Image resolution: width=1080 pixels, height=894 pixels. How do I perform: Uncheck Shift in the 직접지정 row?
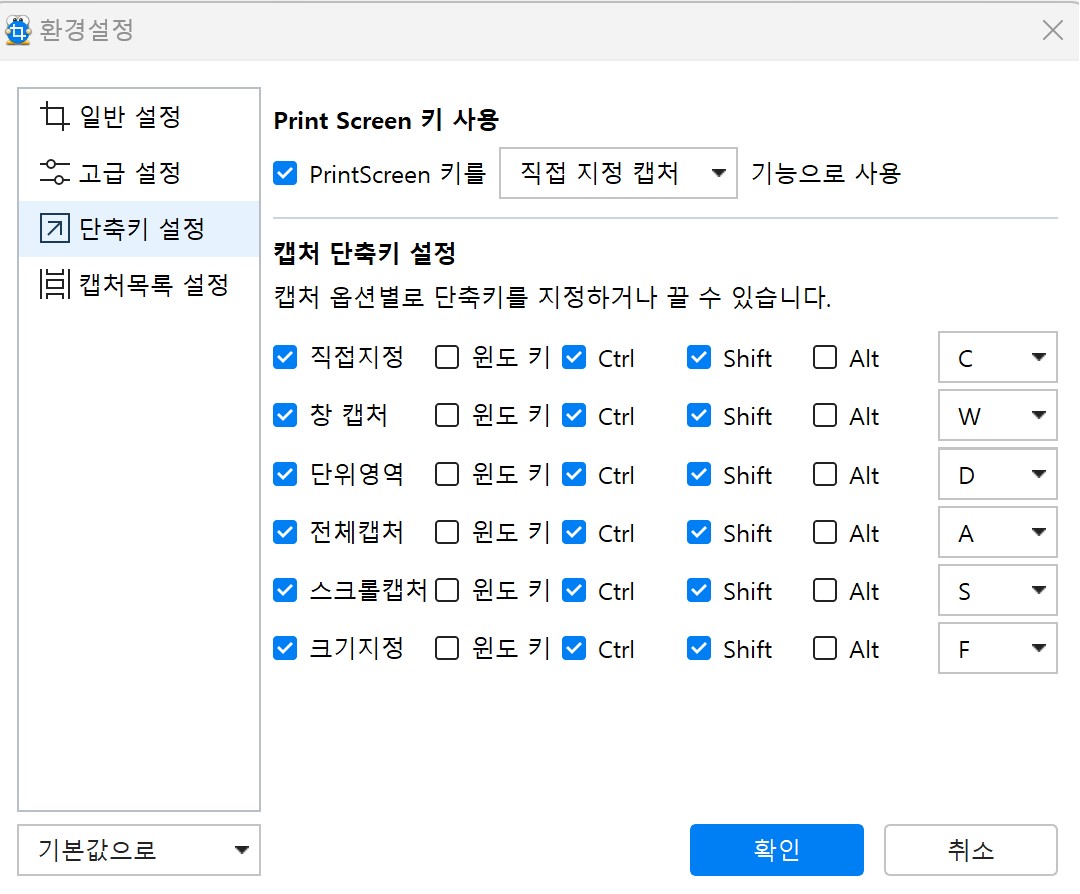tap(699, 357)
